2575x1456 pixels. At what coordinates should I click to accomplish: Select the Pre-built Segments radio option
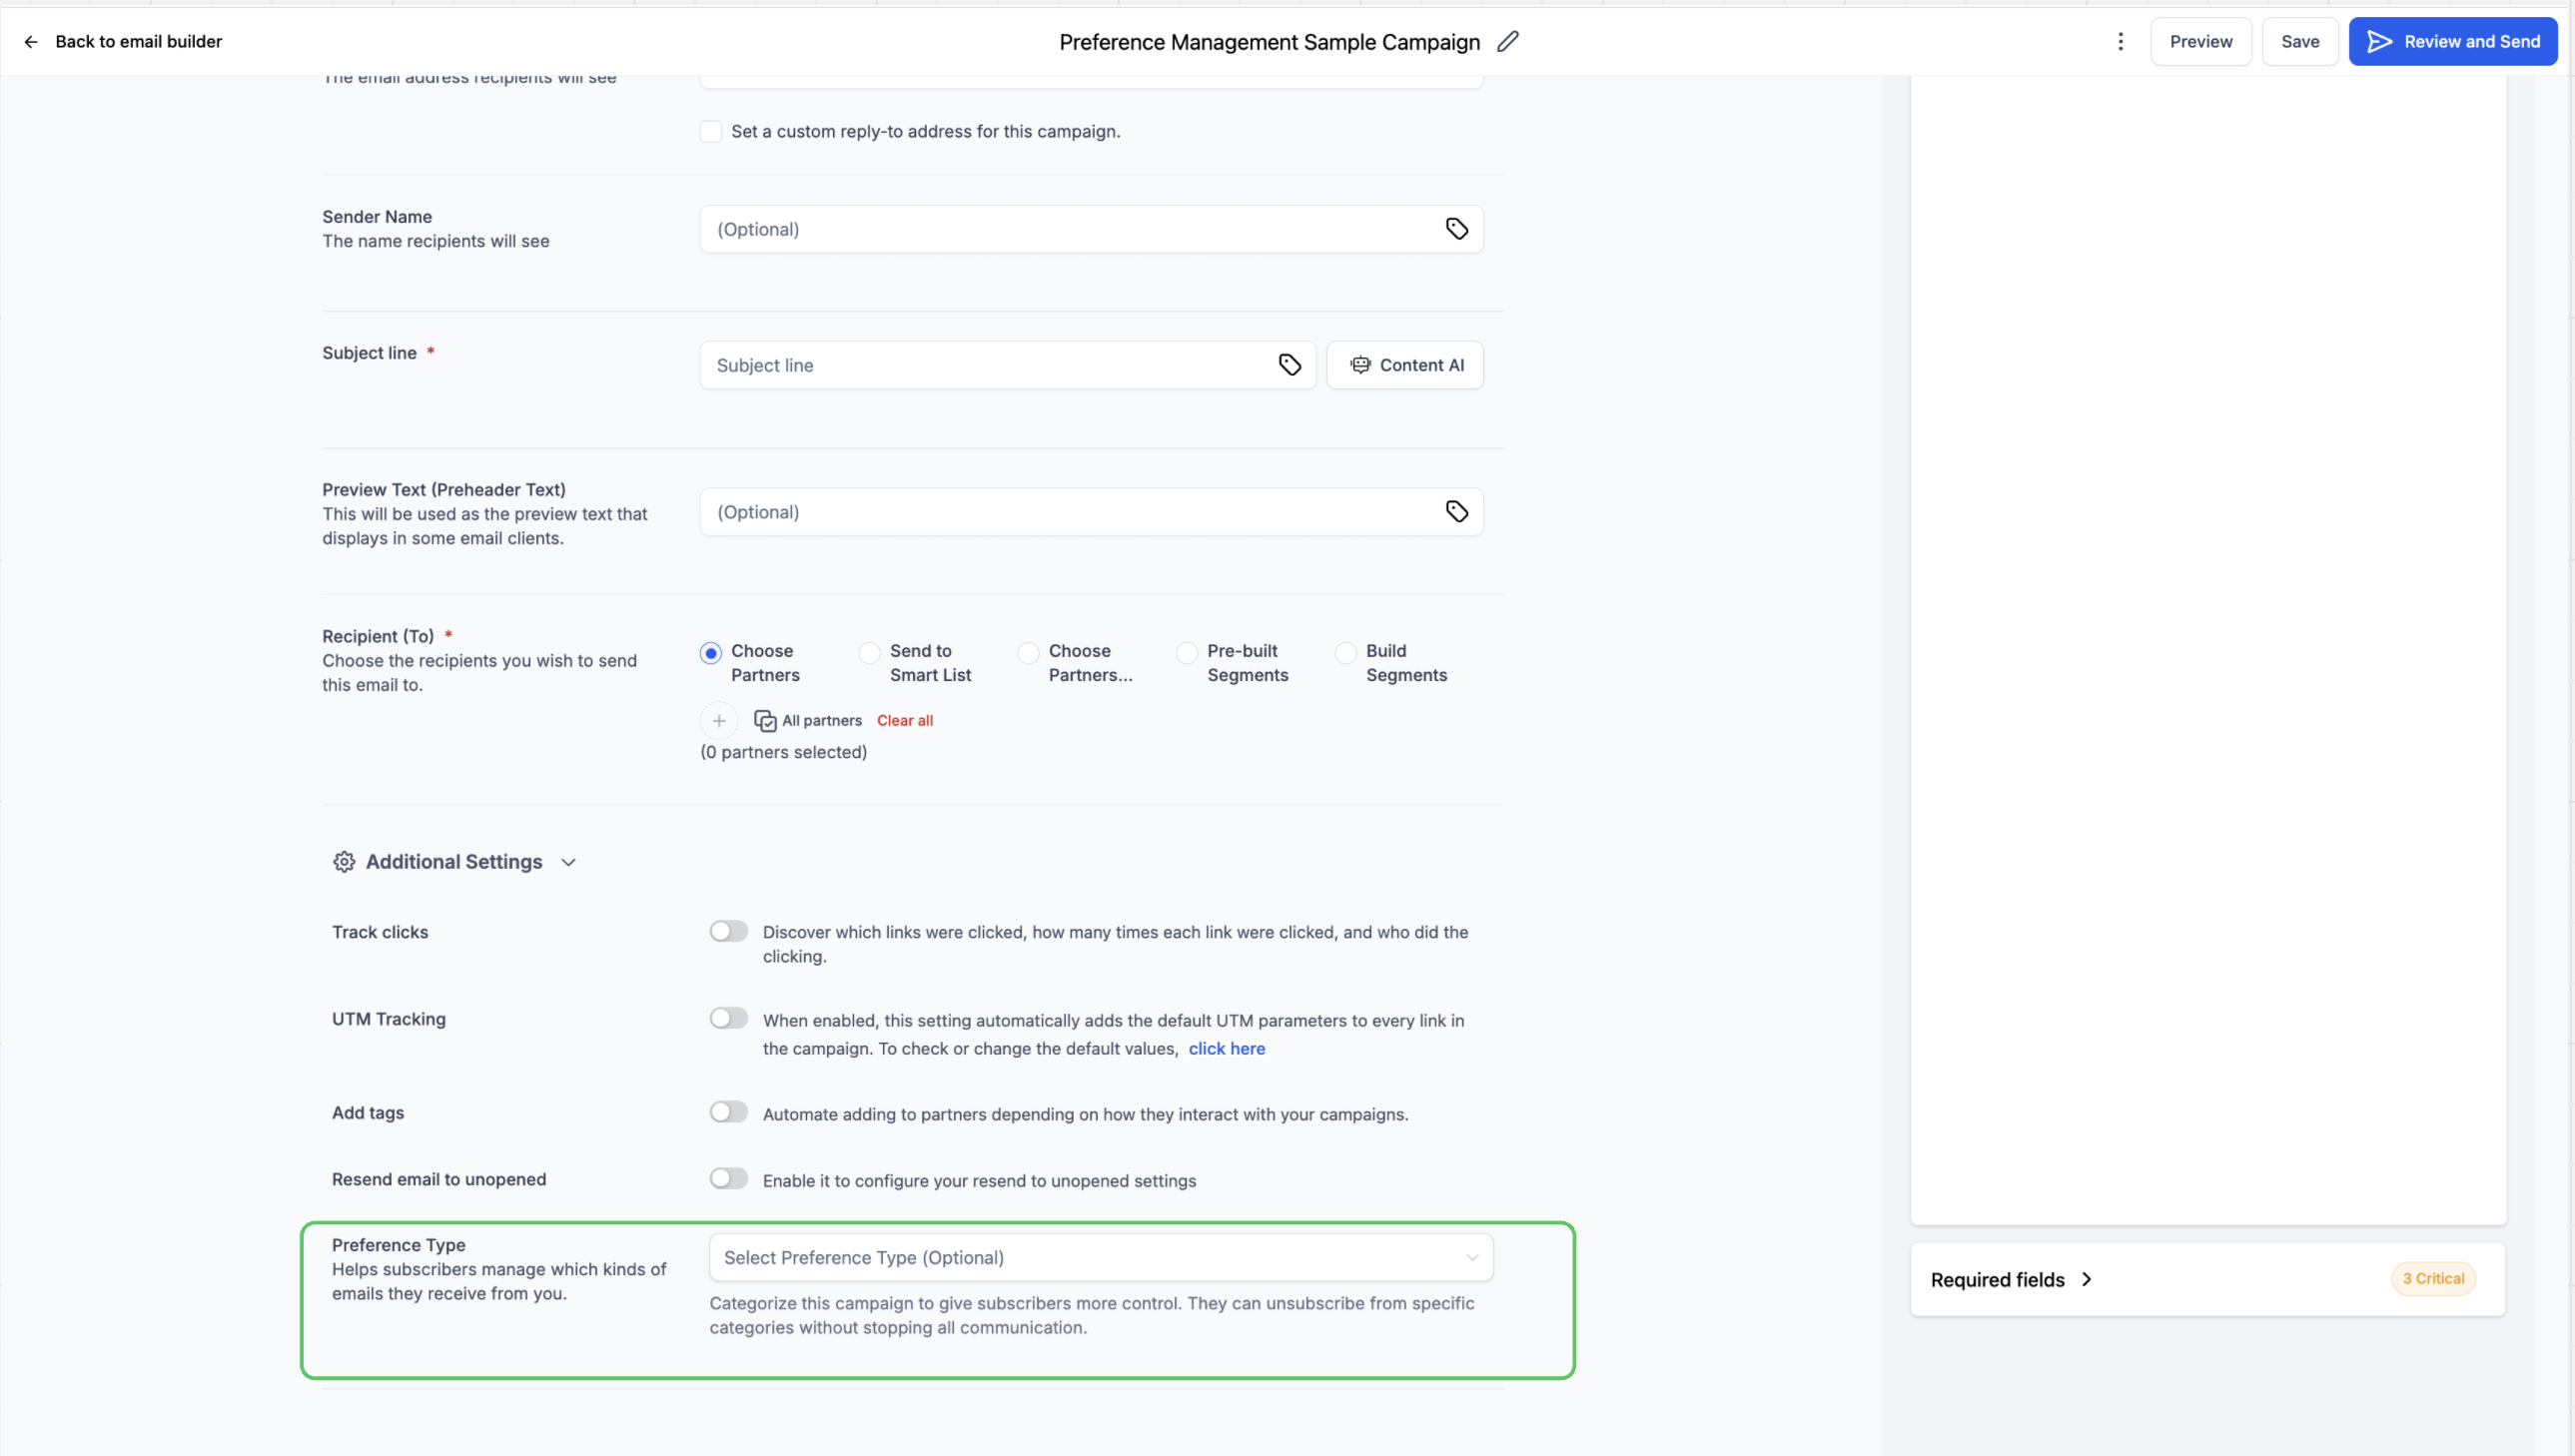click(1186, 653)
